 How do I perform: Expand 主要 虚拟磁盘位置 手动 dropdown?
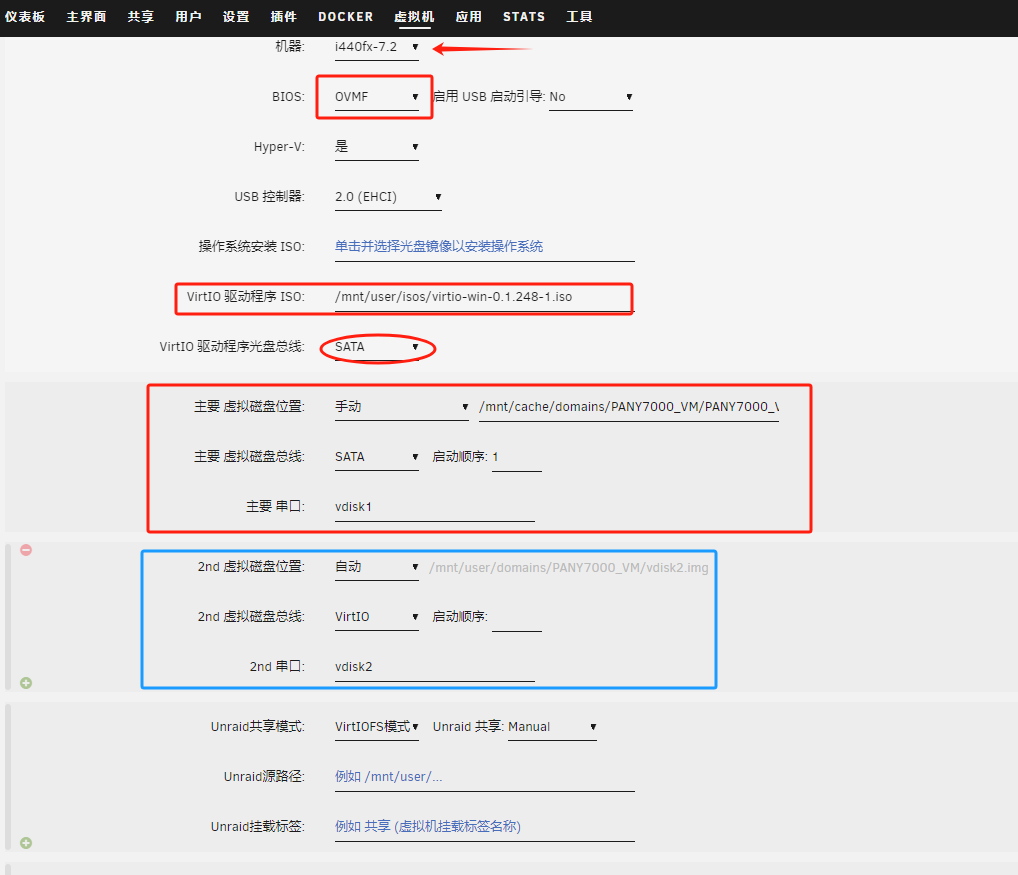click(401, 407)
